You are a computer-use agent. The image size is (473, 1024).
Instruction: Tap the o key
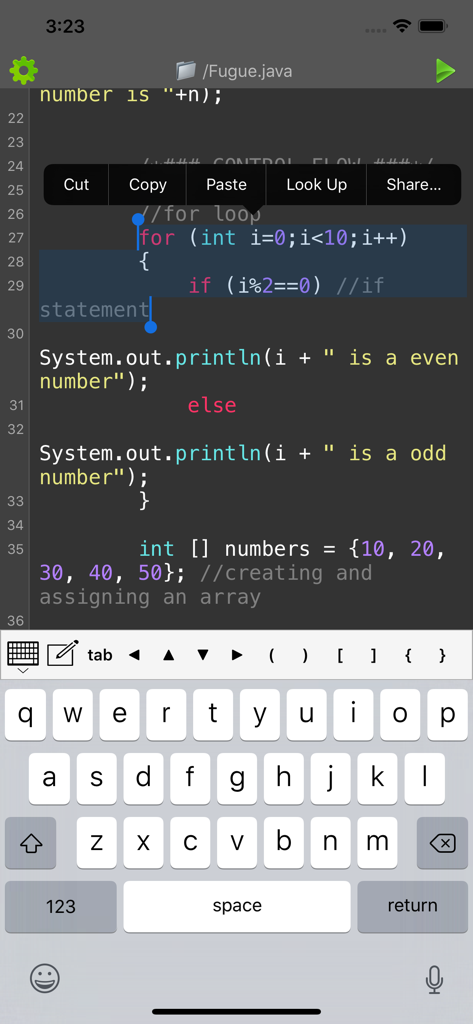[400, 714]
